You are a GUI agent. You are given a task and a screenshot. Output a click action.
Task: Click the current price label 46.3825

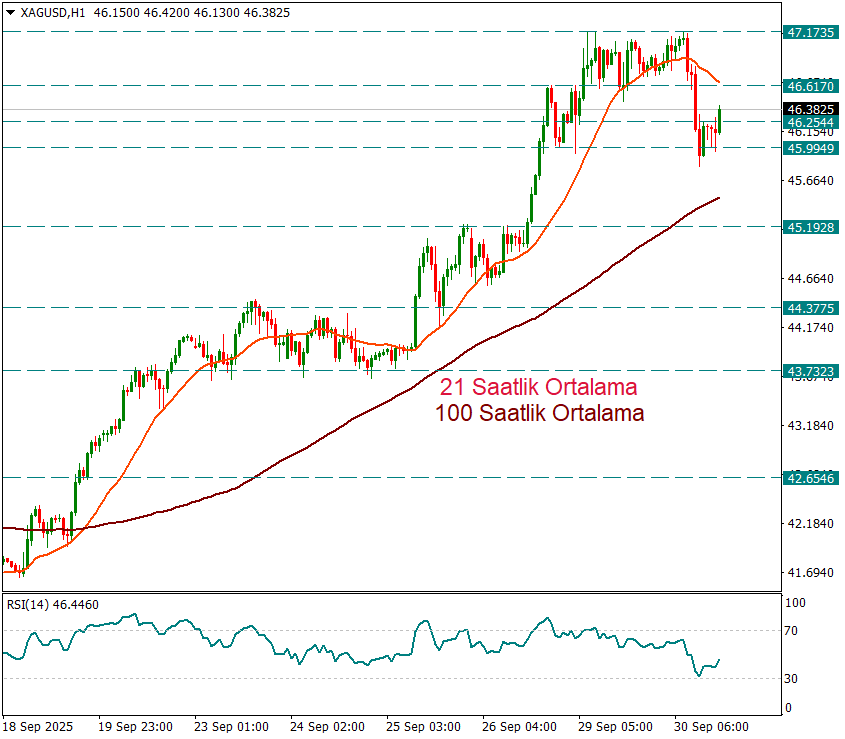(810, 109)
